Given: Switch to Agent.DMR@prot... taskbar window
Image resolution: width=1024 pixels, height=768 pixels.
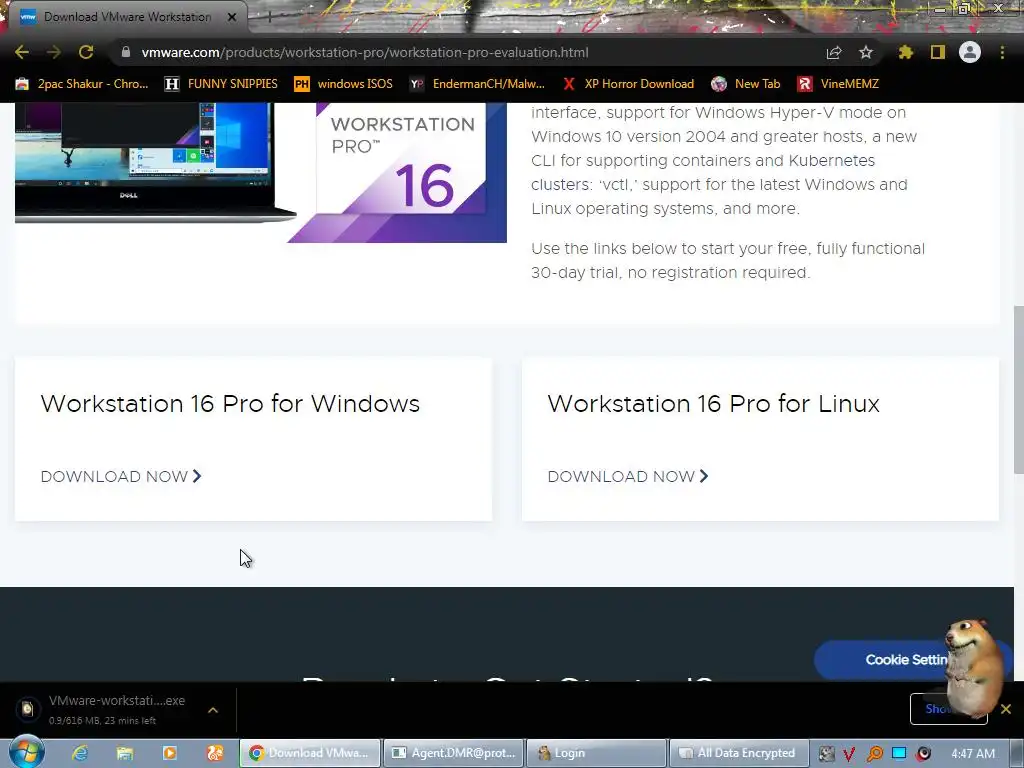Looking at the screenshot, I should coord(453,753).
